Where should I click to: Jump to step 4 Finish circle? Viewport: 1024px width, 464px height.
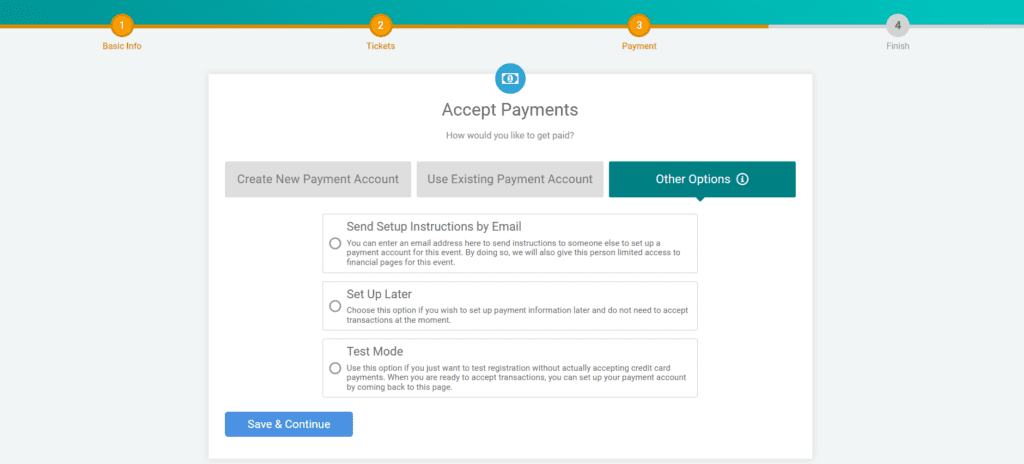click(x=897, y=25)
